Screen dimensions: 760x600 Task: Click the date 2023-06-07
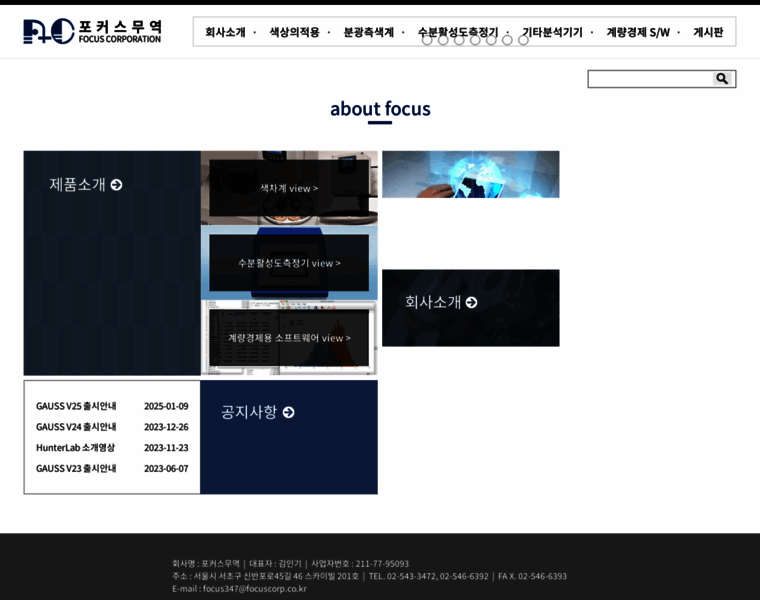[166, 469]
